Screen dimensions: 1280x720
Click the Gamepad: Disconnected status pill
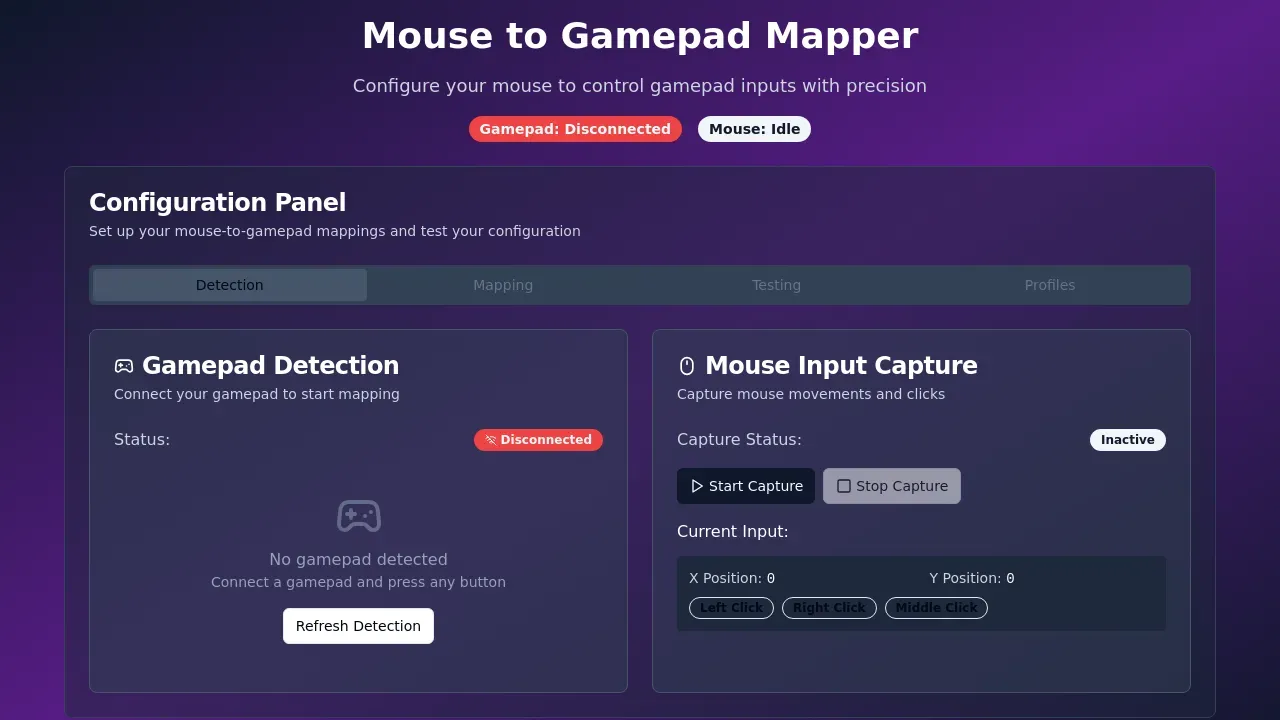point(575,129)
